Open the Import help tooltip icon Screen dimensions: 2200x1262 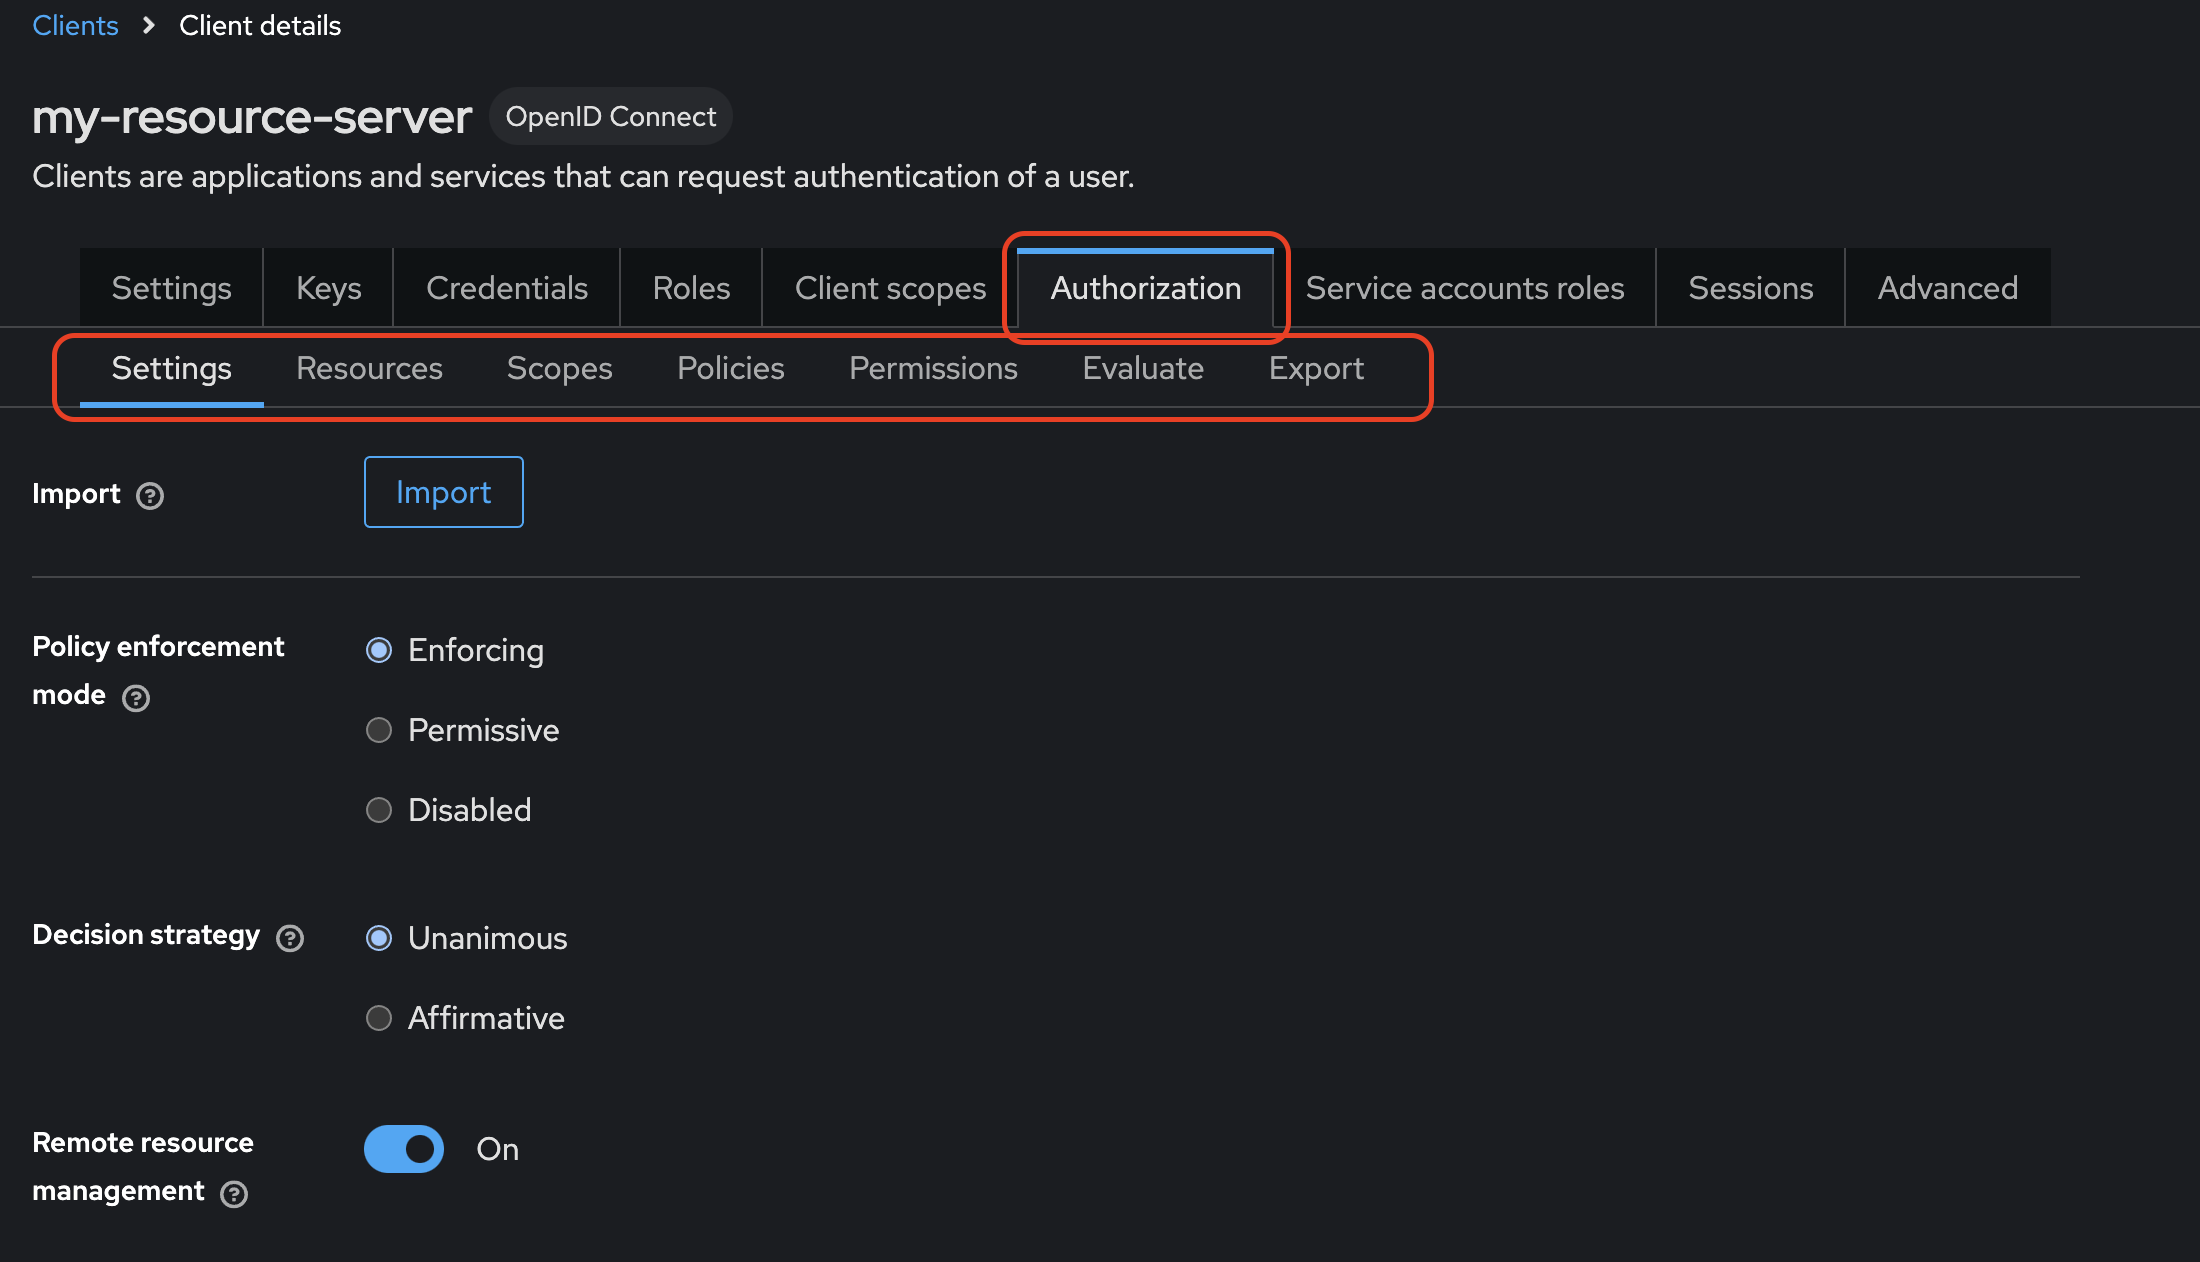click(x=150, y=496)
